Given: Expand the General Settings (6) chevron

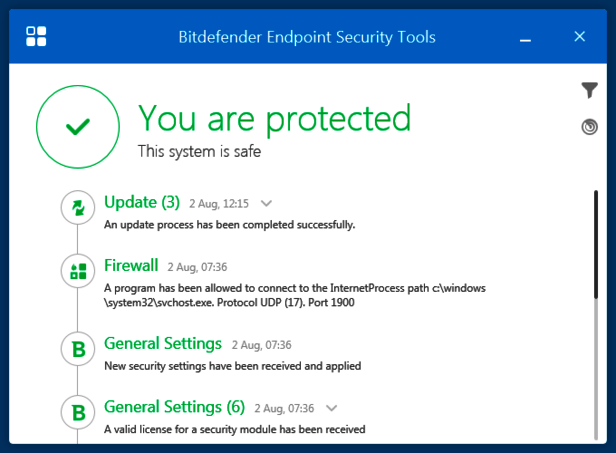Looking at the screenshot, I should point(332,408).
